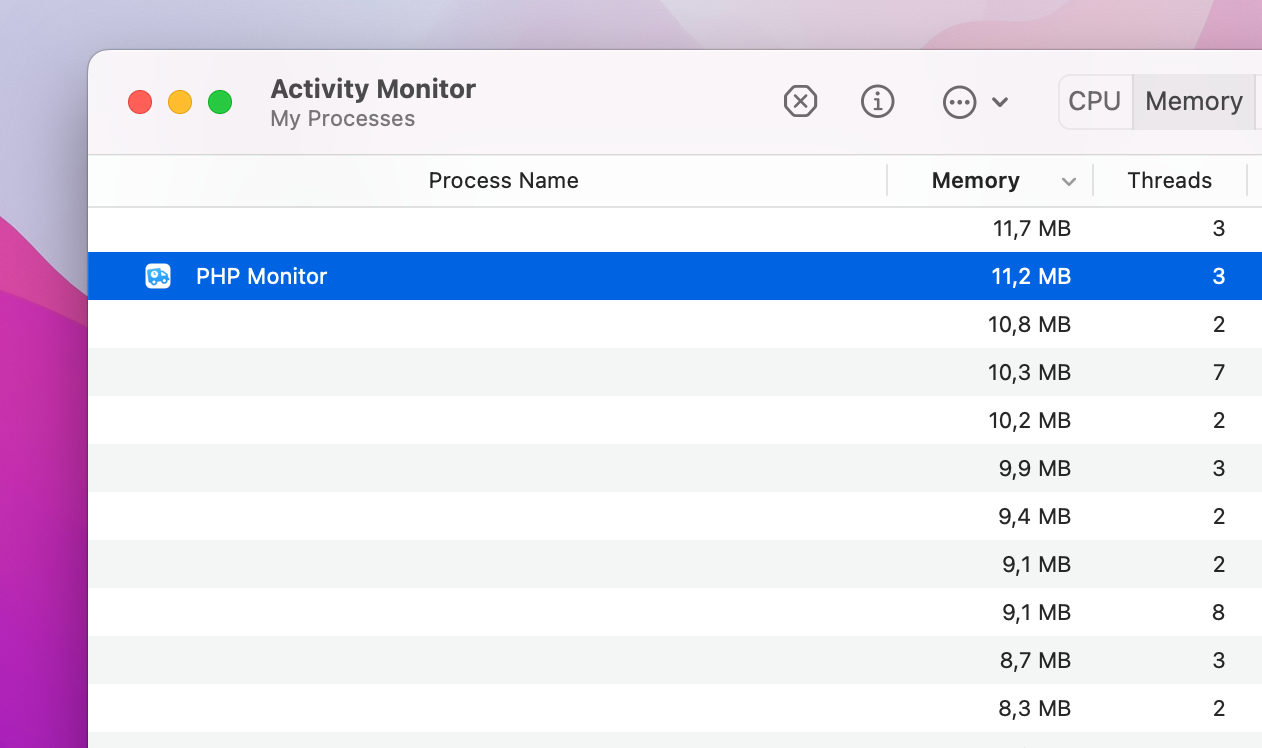Select the process row using 11,7 MB

675,228
